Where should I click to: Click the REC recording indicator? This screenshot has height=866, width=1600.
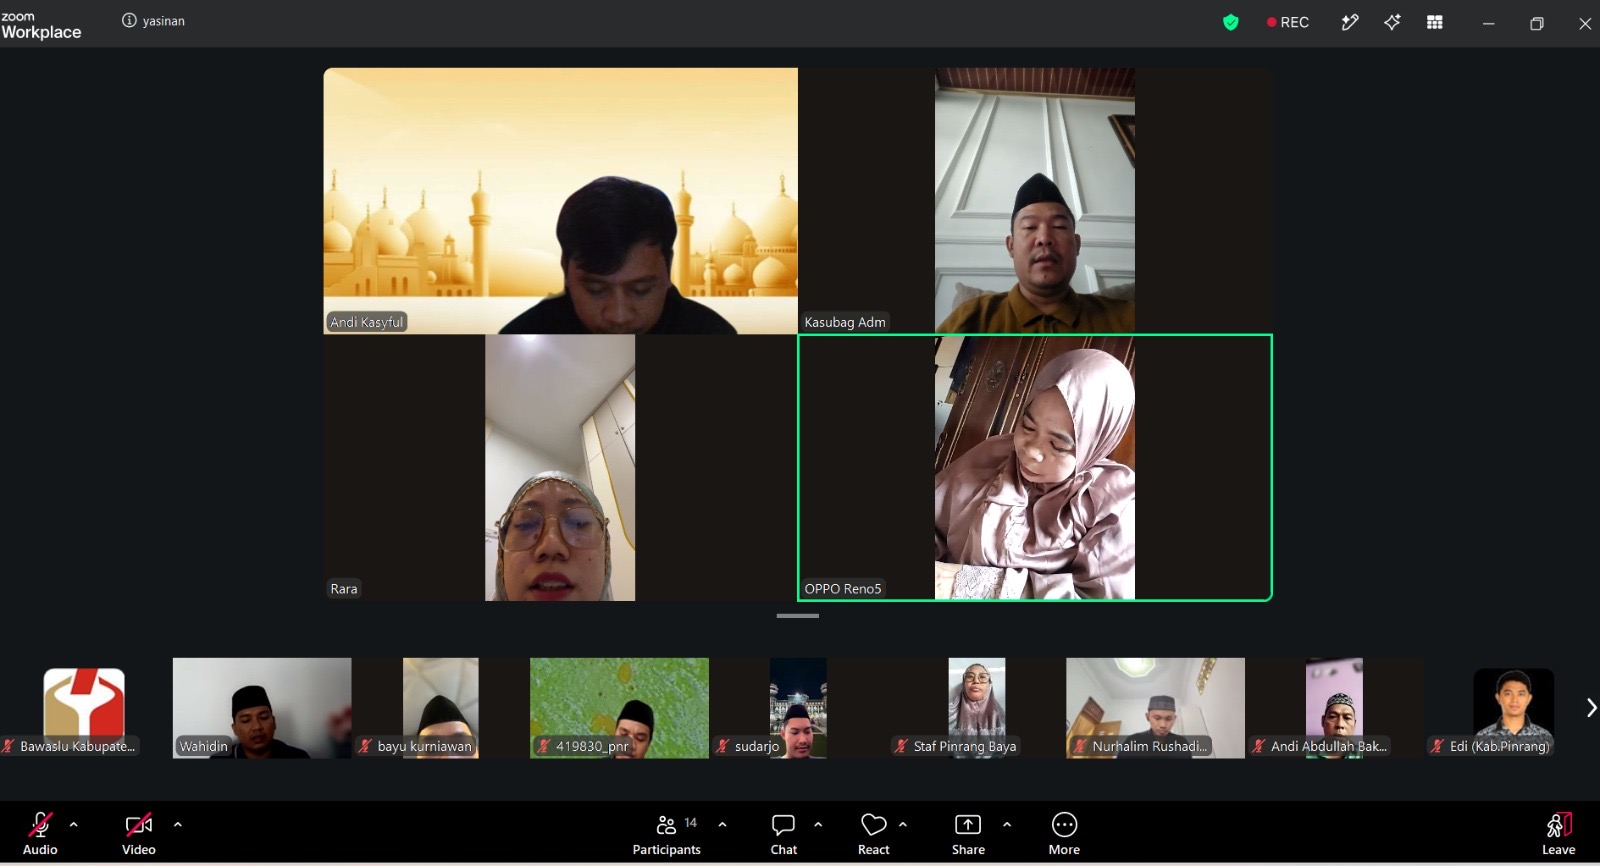1288,22
